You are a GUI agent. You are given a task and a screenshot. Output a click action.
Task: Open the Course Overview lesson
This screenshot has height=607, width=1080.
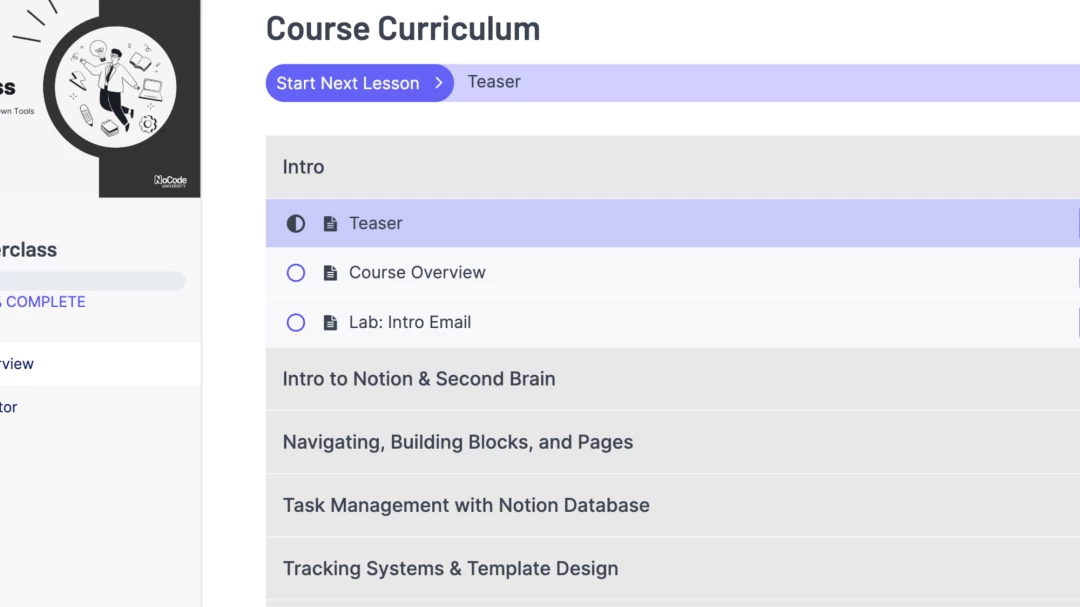(417, 273)
